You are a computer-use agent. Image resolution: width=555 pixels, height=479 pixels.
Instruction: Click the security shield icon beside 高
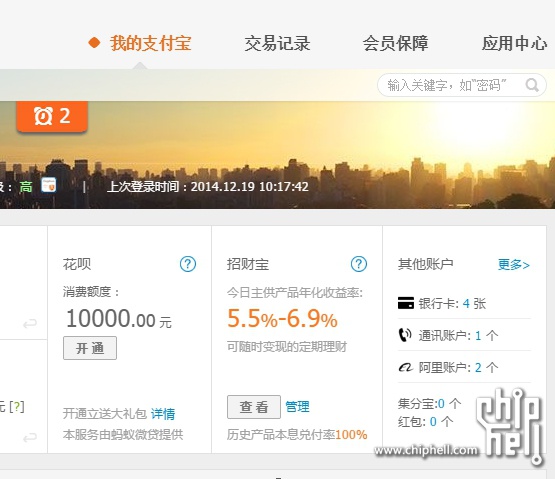48,185
